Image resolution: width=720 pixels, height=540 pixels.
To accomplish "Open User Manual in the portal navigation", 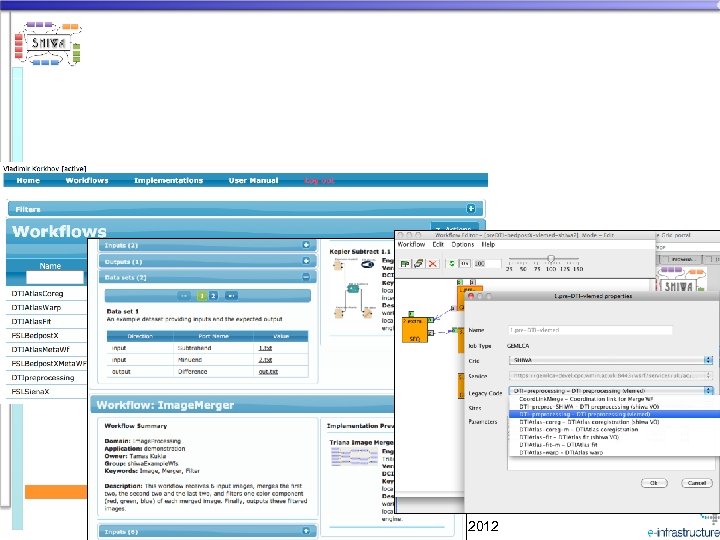I will point(253,180).
